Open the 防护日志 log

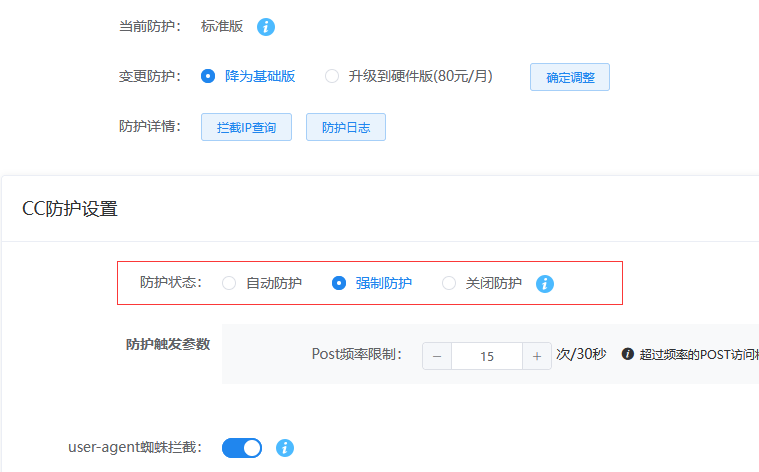[x=345, y=128]
